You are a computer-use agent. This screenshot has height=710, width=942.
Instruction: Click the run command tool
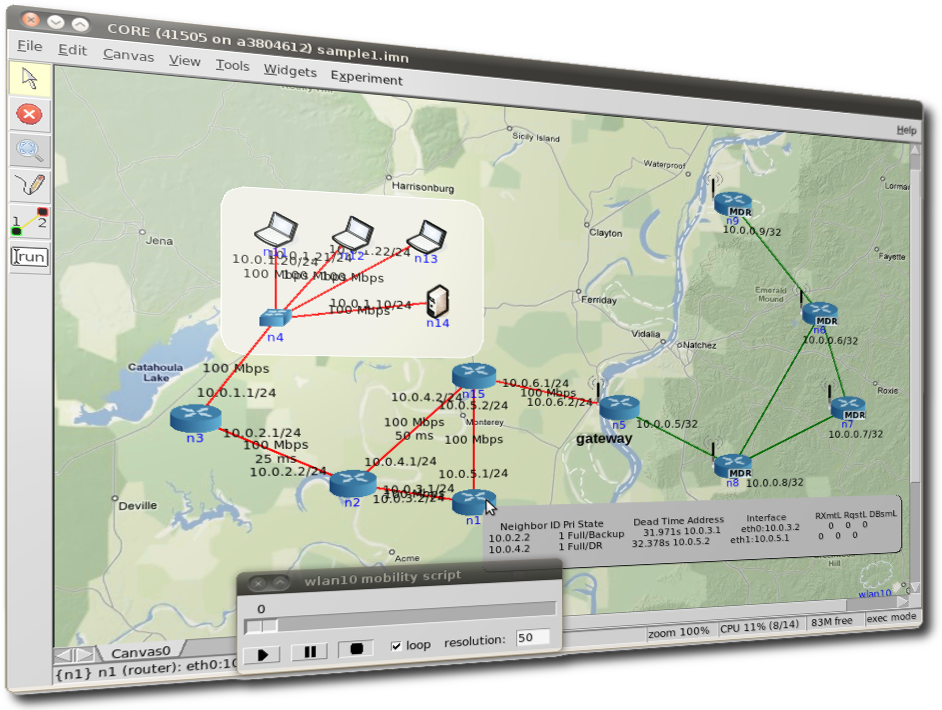(x=30, y=257)
